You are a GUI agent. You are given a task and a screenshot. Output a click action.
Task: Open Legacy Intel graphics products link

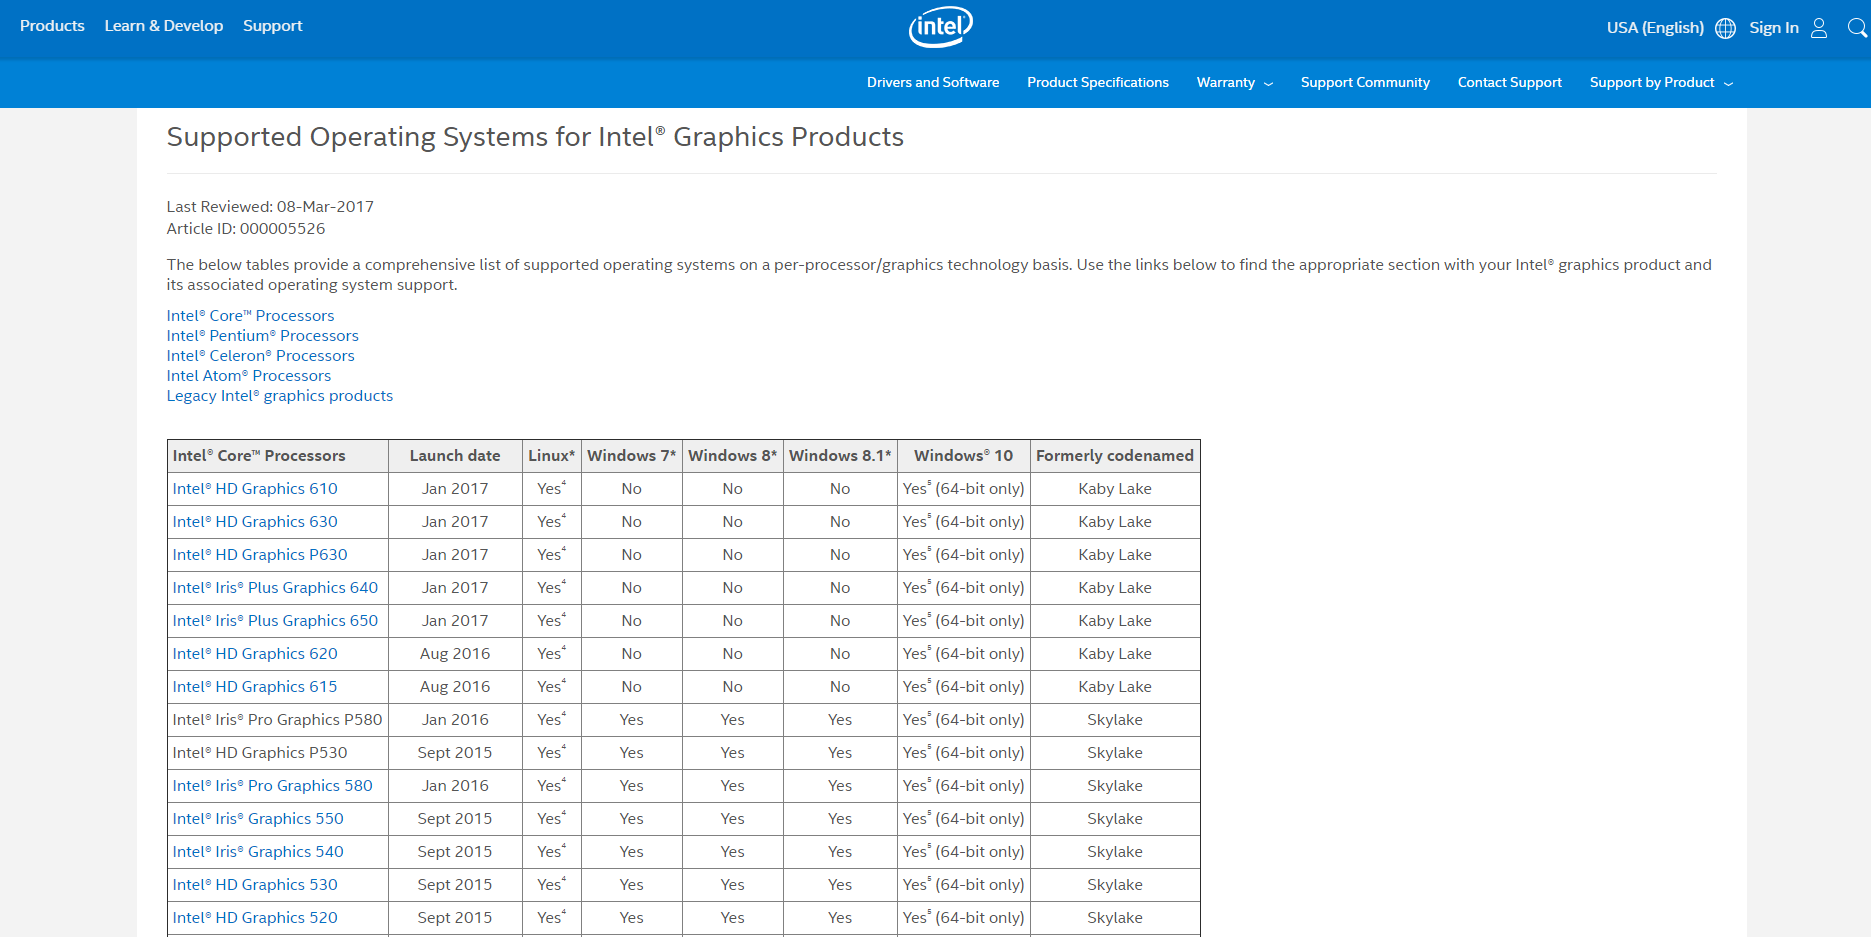[280, 396]
